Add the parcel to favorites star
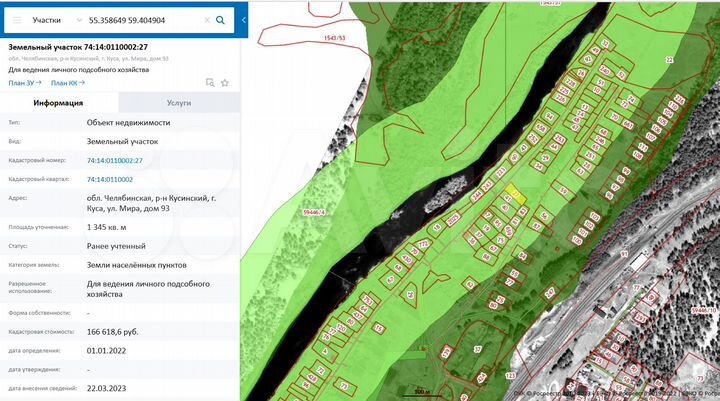Image resolution: width=720 pixels, height=401 pixels. (x=225, y=82)
